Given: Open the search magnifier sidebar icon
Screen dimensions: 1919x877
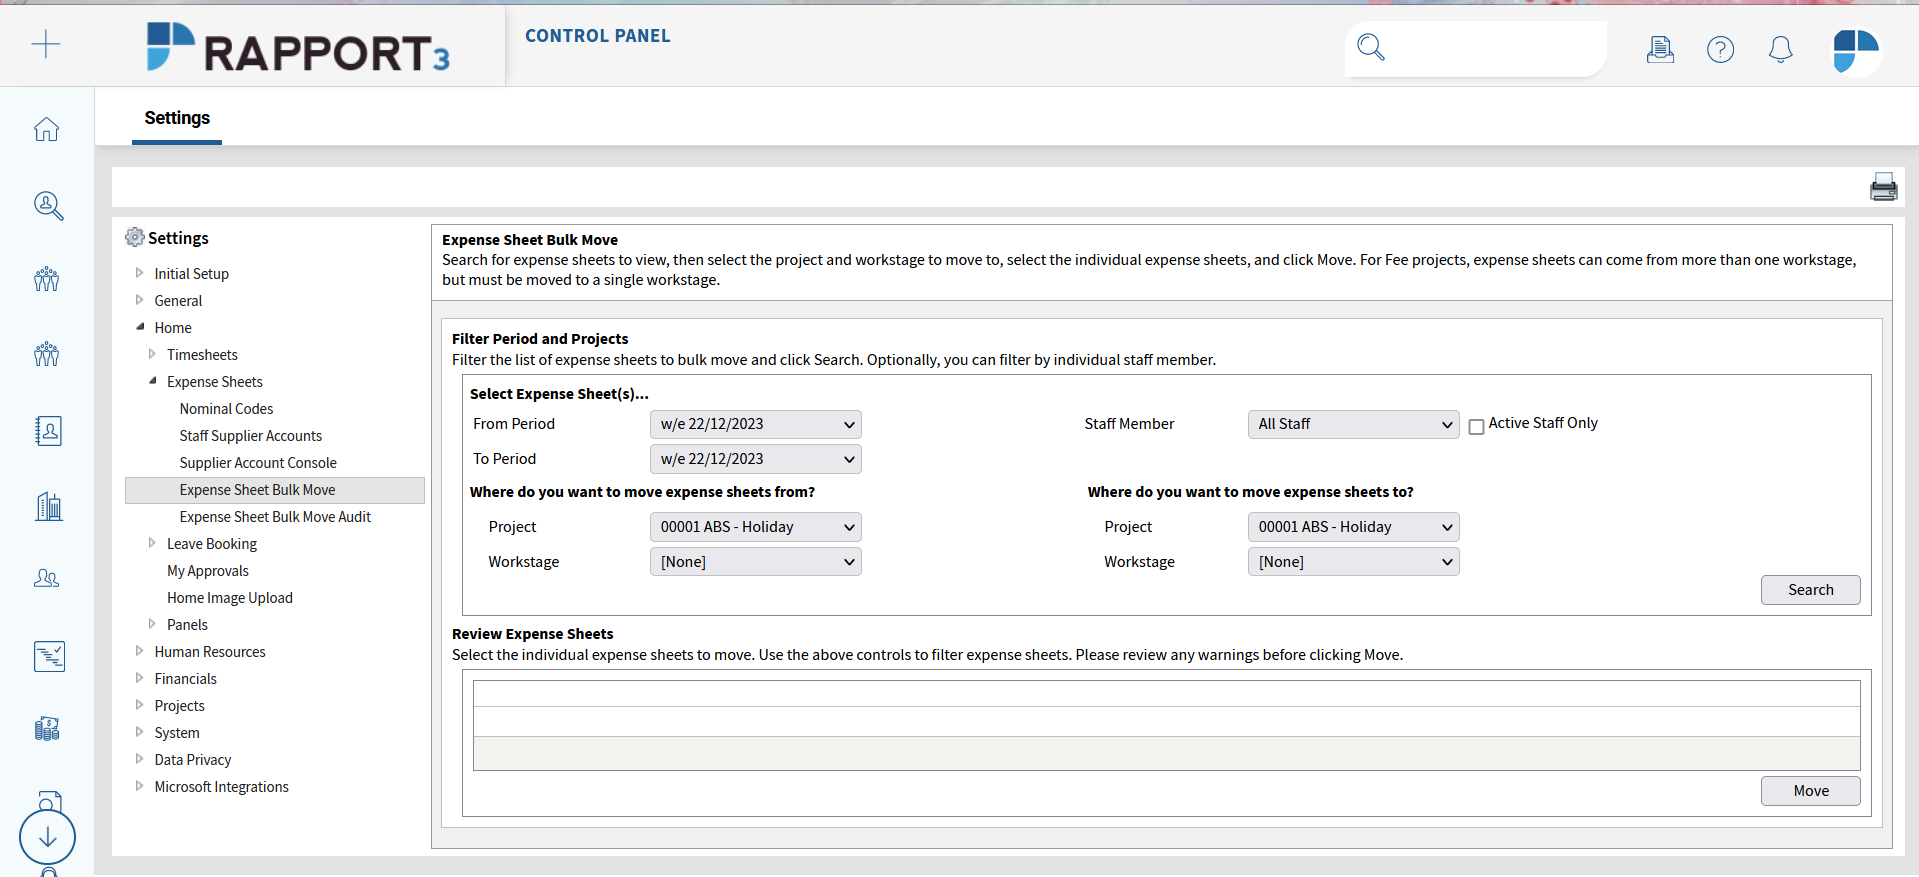Looking at the screenshot, I should point(48,205).
